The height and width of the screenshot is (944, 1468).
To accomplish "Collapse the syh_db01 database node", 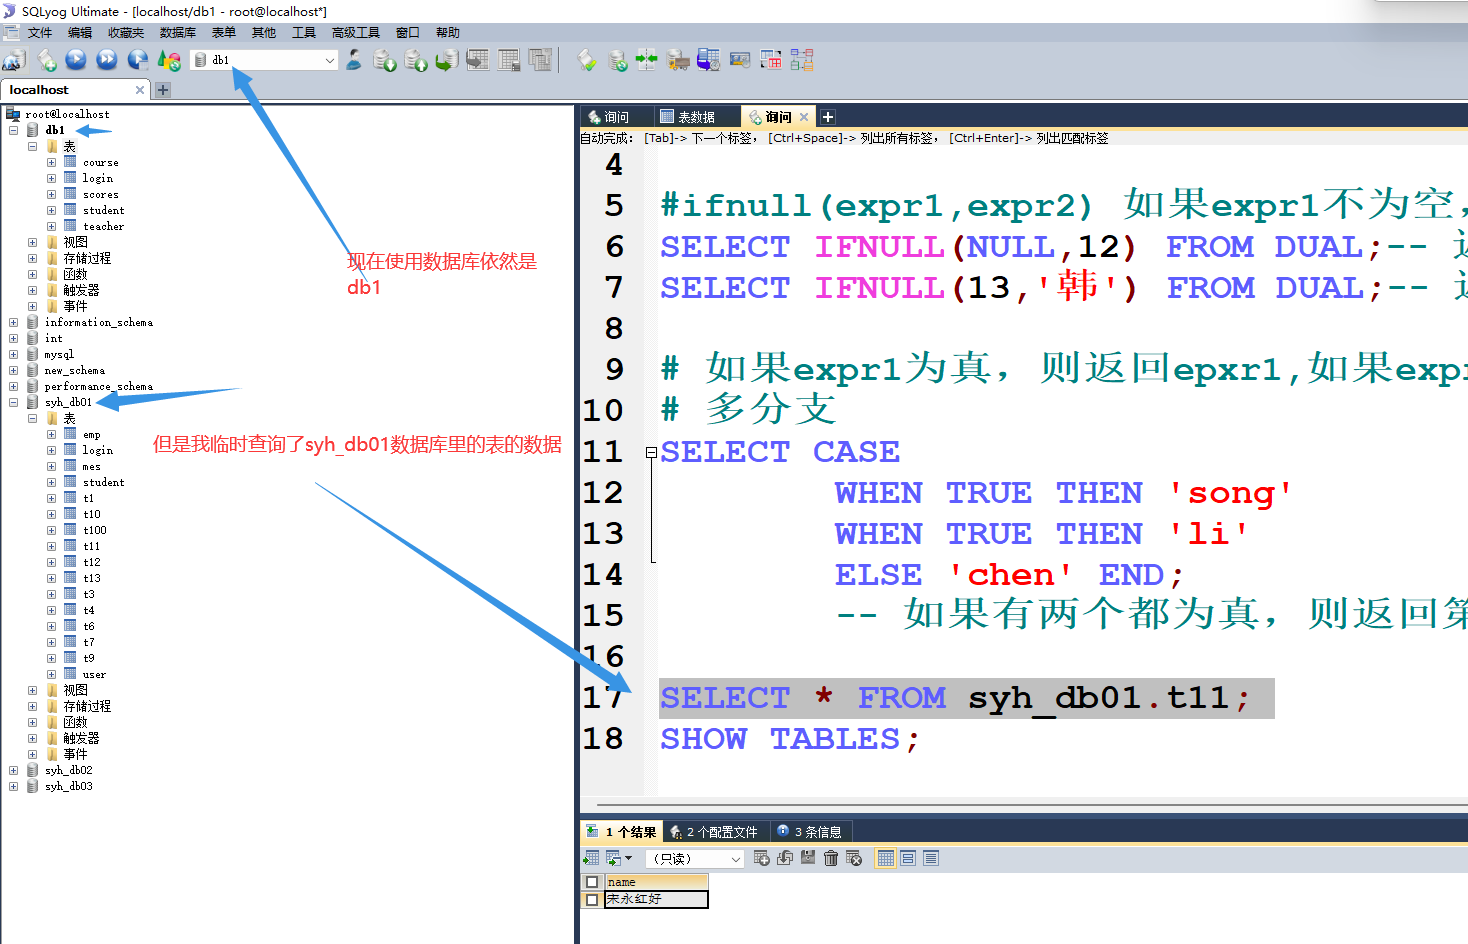I will (x=13, y=402).
